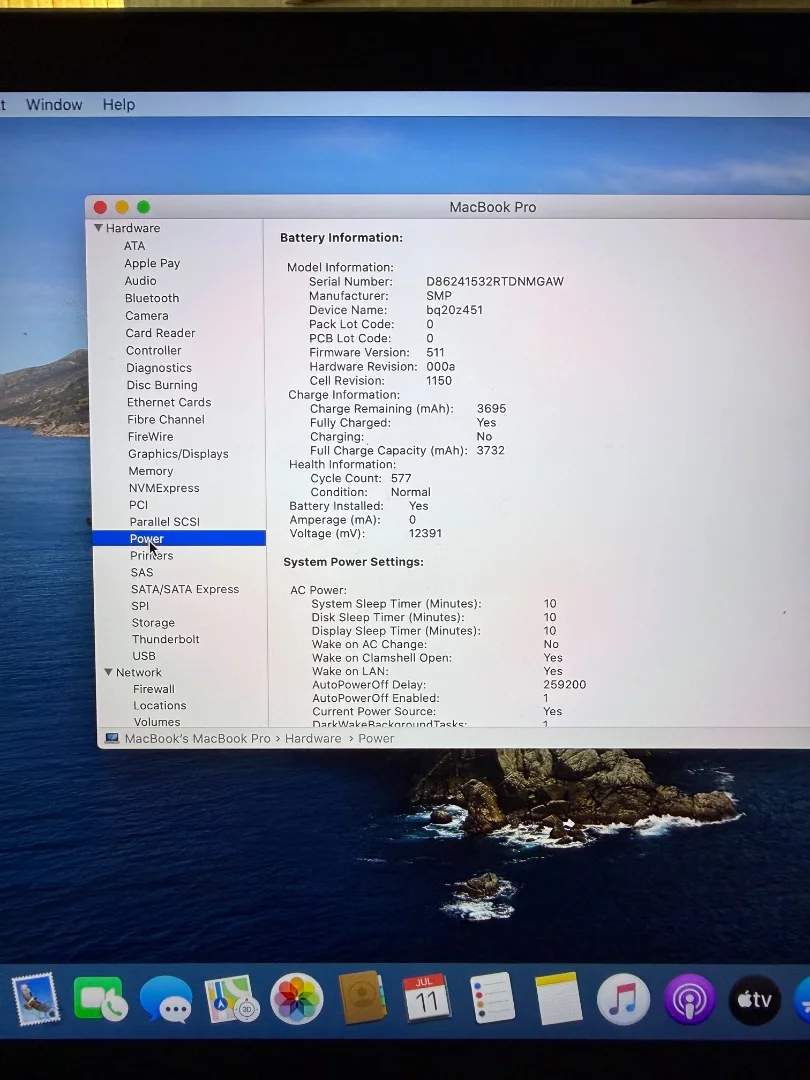Open the Reminders app icon
Viewport: 810px width, 1080px height.
pos(492,997)
